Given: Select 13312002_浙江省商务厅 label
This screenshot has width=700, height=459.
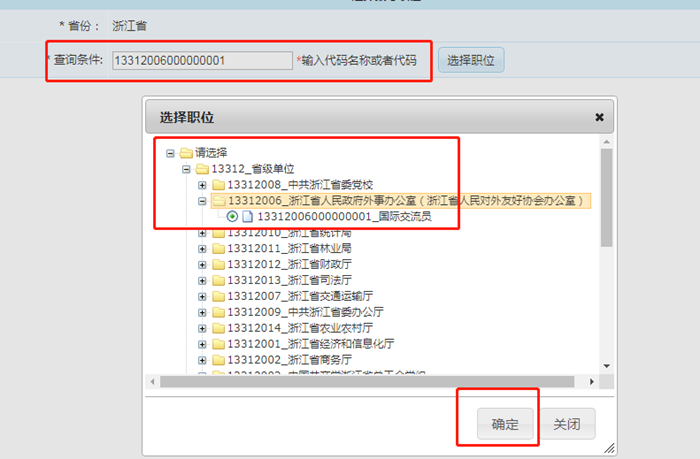Looking at the screenshot, I should [x=289, y=360].
